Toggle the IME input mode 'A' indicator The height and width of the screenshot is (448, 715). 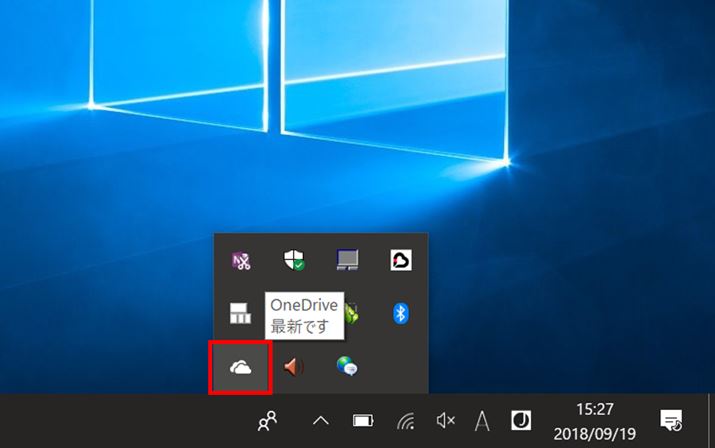click(482, 421)
